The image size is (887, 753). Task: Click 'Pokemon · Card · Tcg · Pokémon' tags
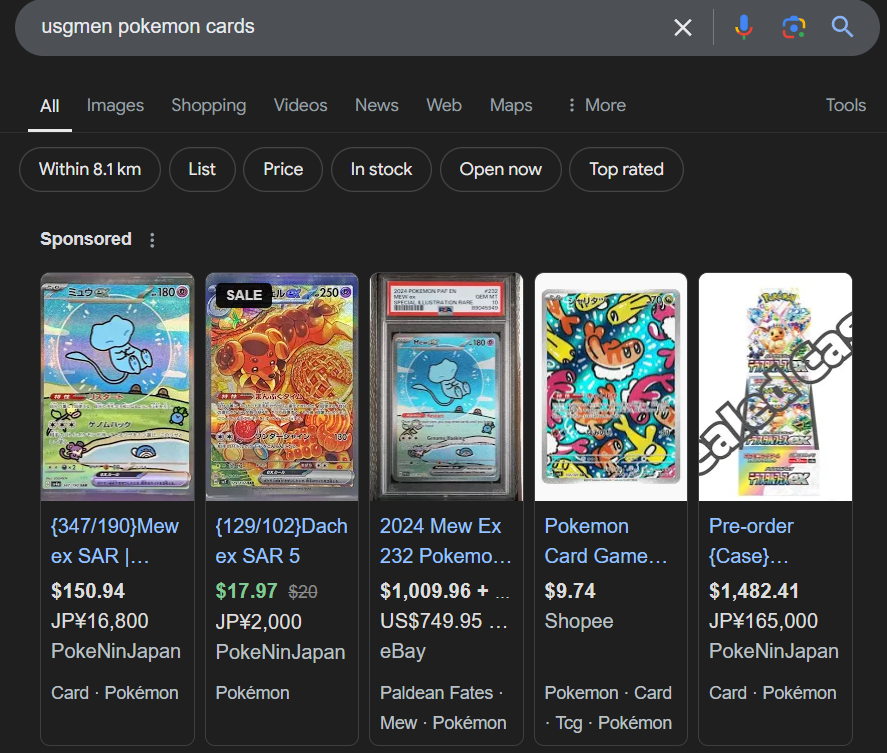608,708
